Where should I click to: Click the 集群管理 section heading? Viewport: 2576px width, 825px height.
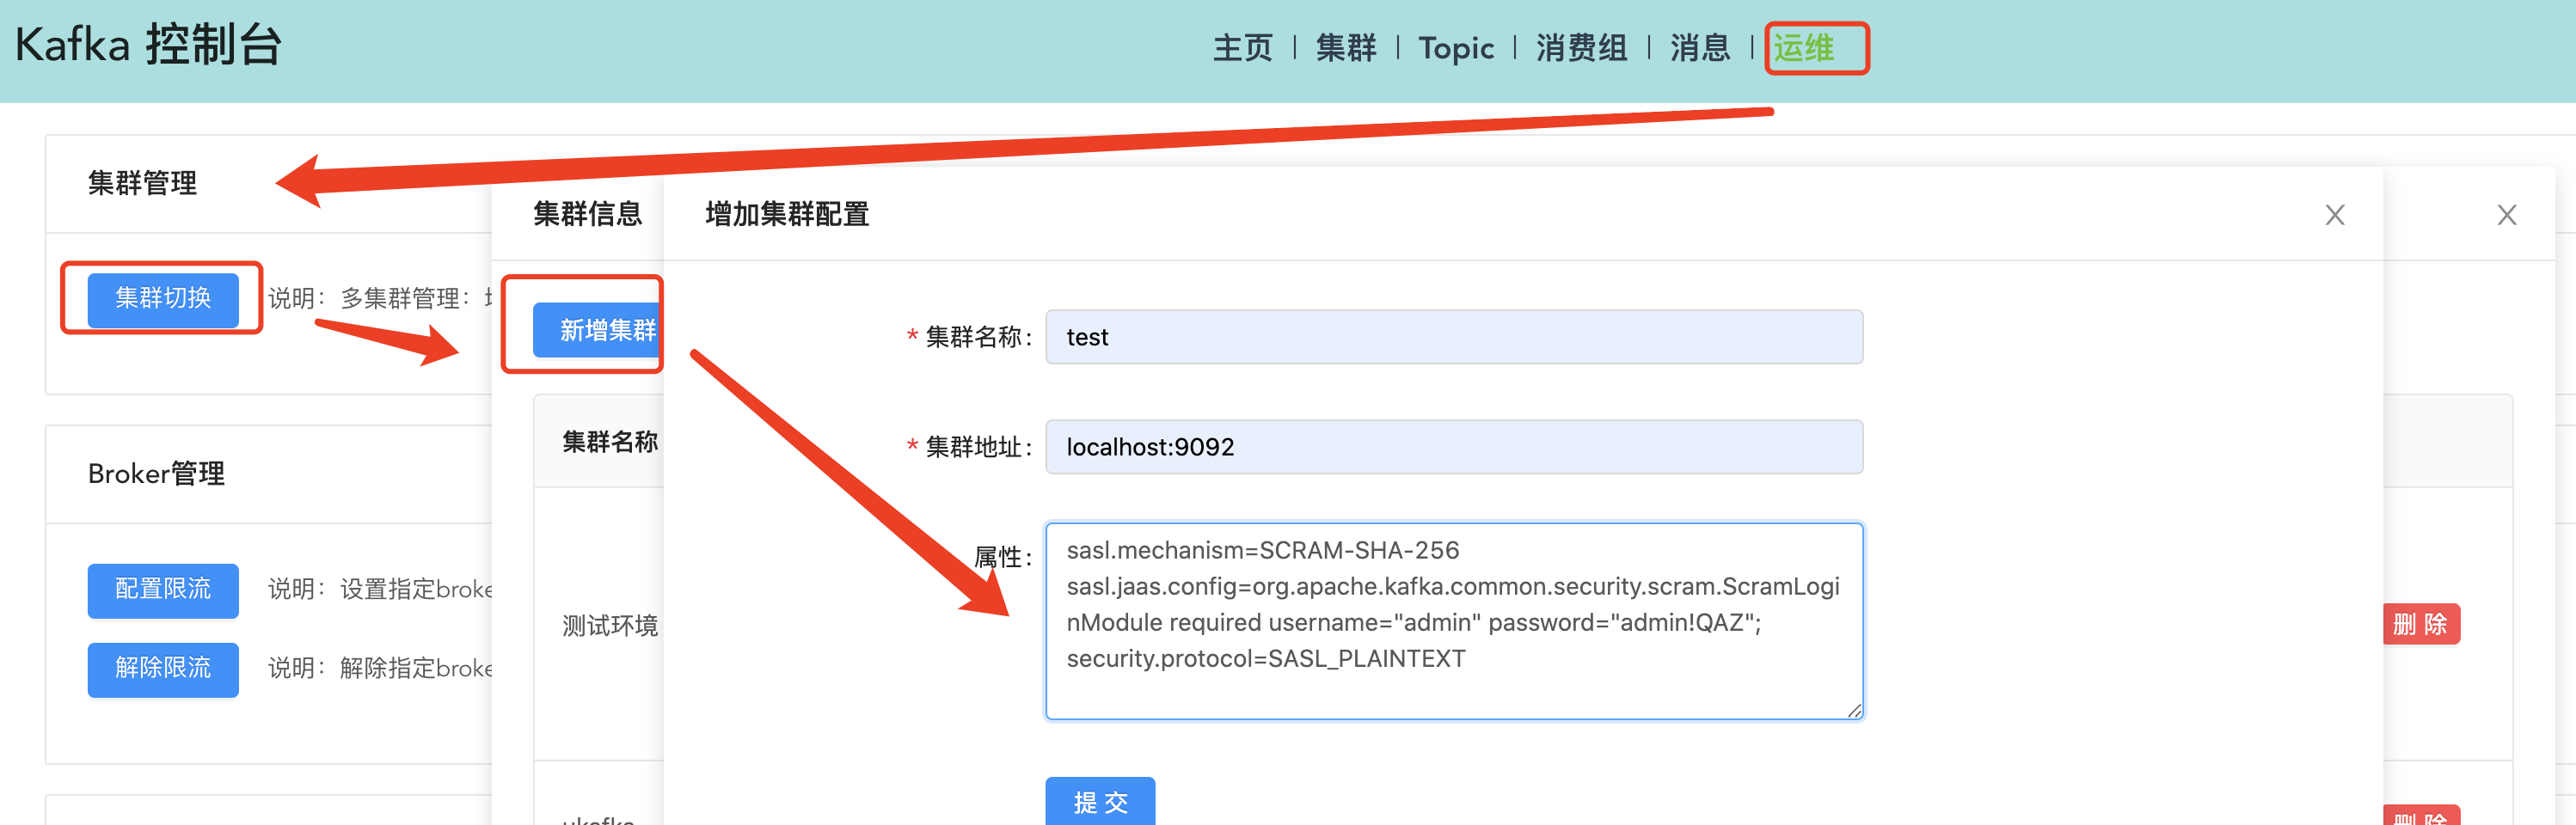pyautogui.click(x=142, y=183)
